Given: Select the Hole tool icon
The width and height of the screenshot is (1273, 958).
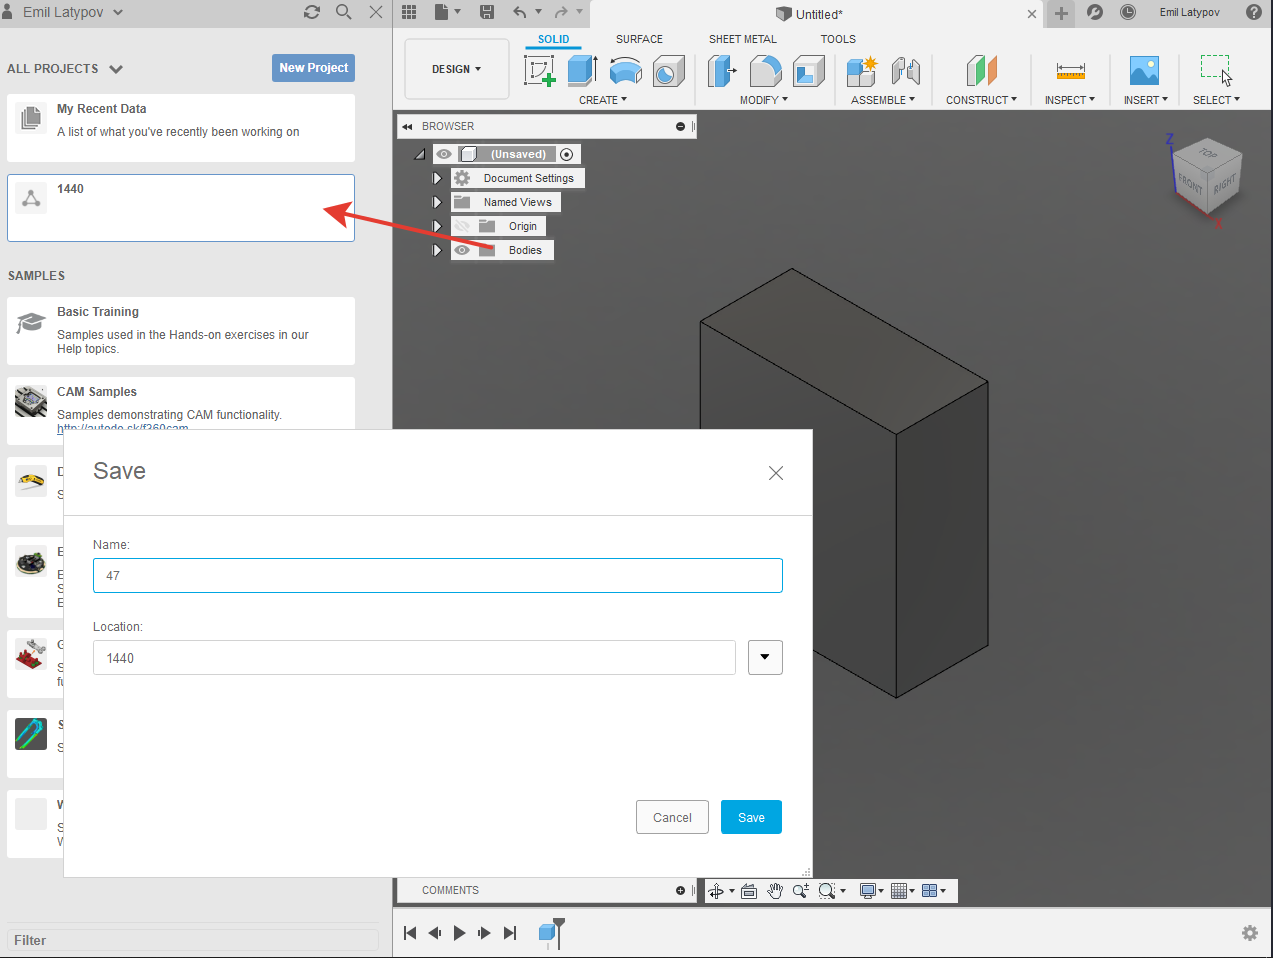Looking at the screenshot, I should (x=668, y=71).
